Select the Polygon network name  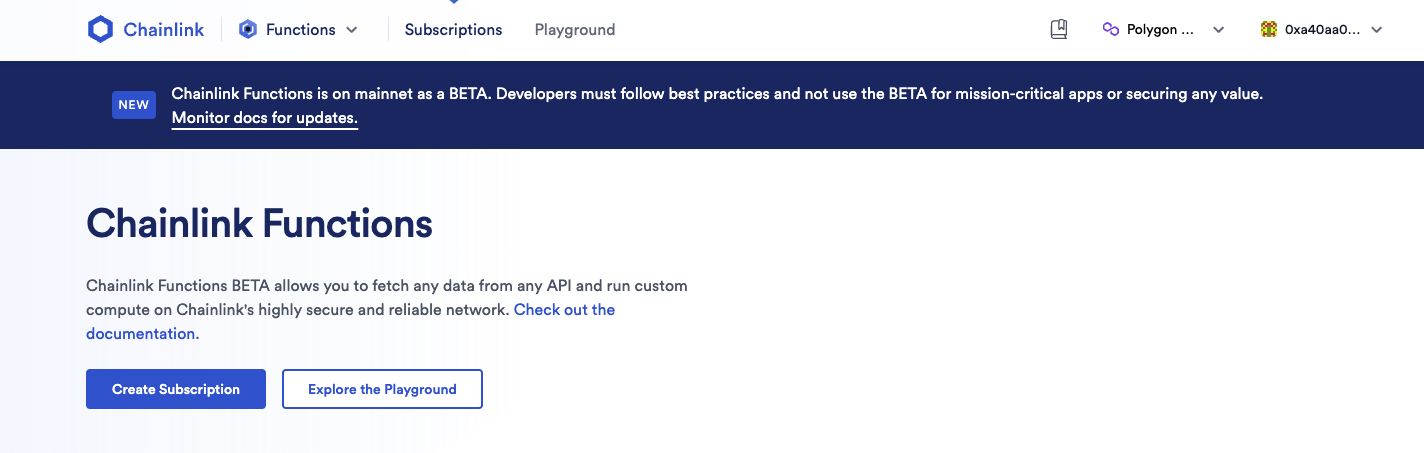tap(1160, 30)
